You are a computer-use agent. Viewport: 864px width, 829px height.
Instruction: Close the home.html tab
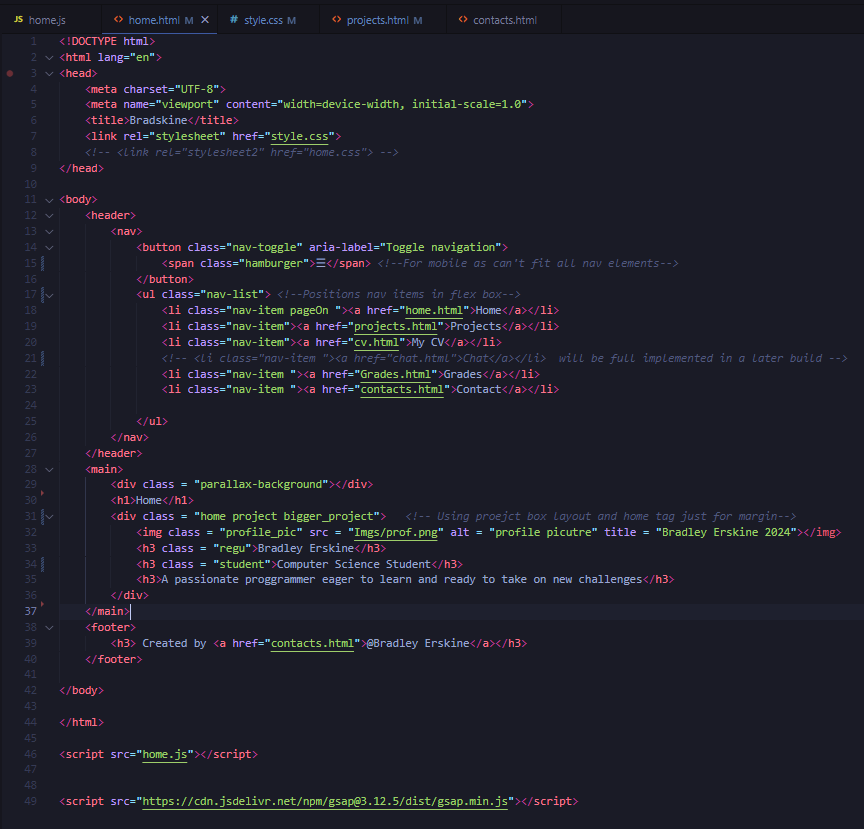(205, 20)
